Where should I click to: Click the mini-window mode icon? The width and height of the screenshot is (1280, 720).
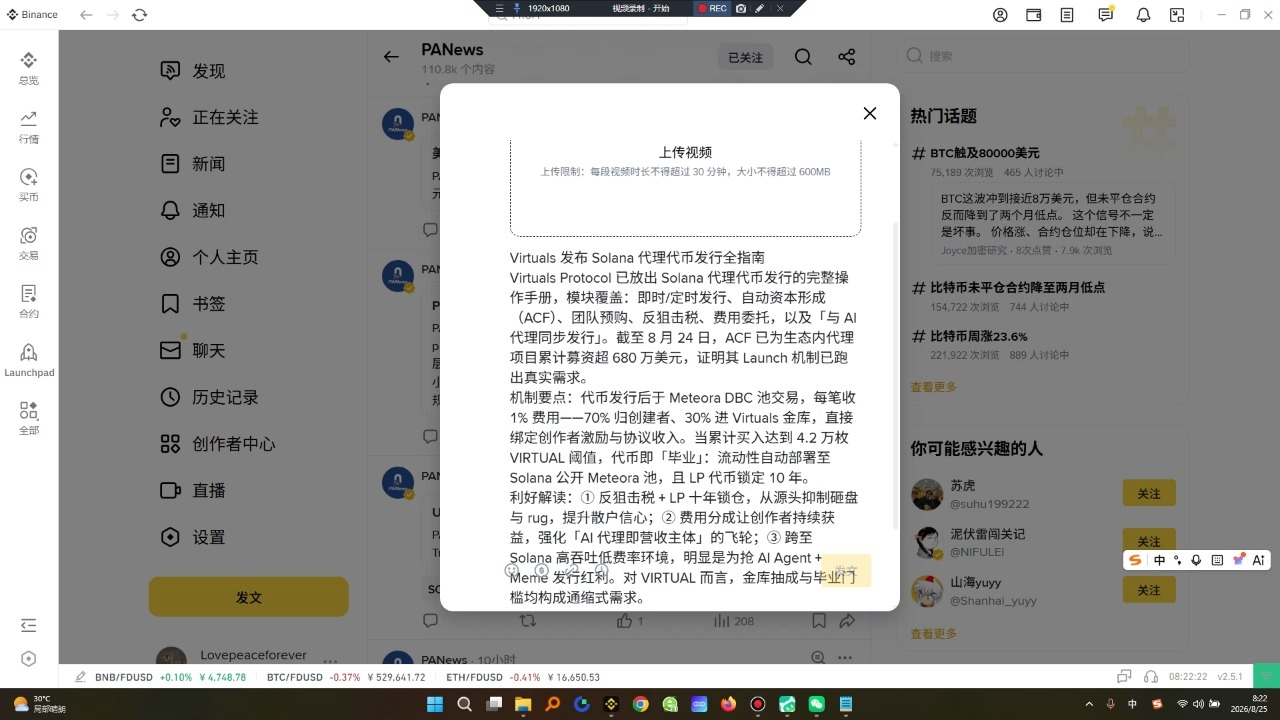pos(1177,15)
